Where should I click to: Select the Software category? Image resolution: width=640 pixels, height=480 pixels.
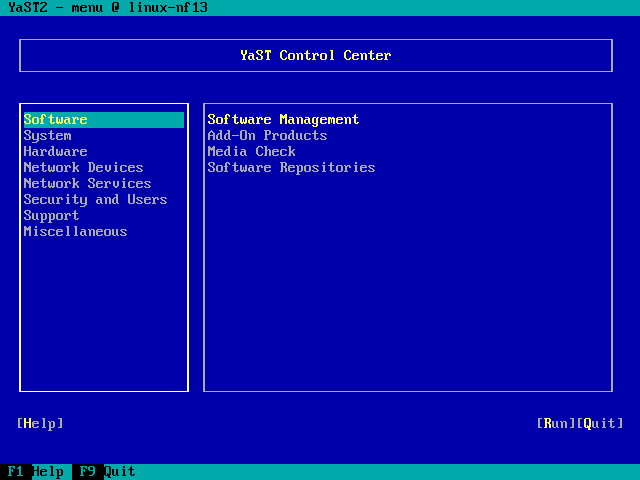coord(104,120)
